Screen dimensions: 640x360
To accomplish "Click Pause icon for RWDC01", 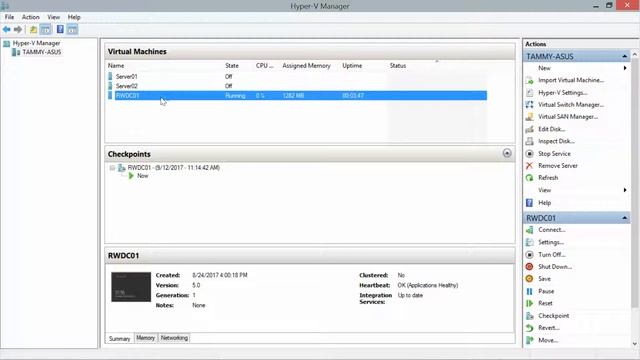I will (x=529, y=291).
